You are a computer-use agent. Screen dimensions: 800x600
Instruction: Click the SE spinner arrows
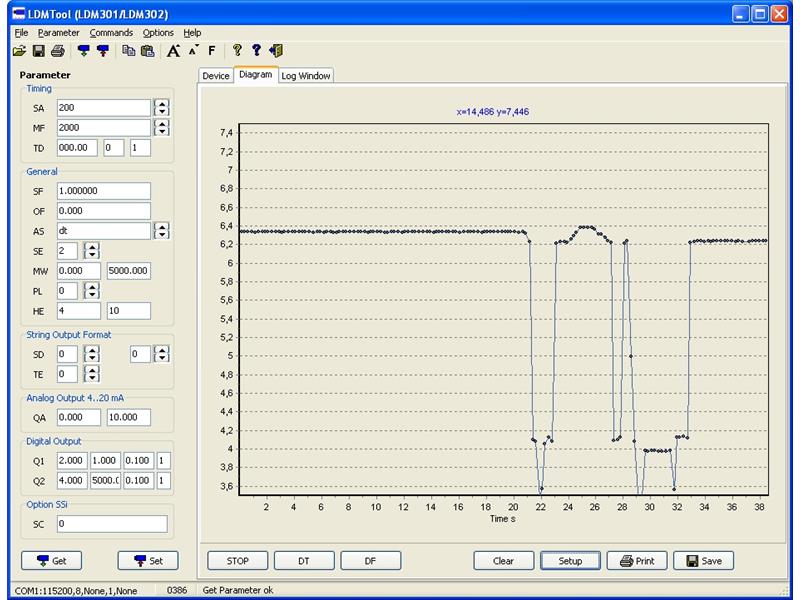92,251
